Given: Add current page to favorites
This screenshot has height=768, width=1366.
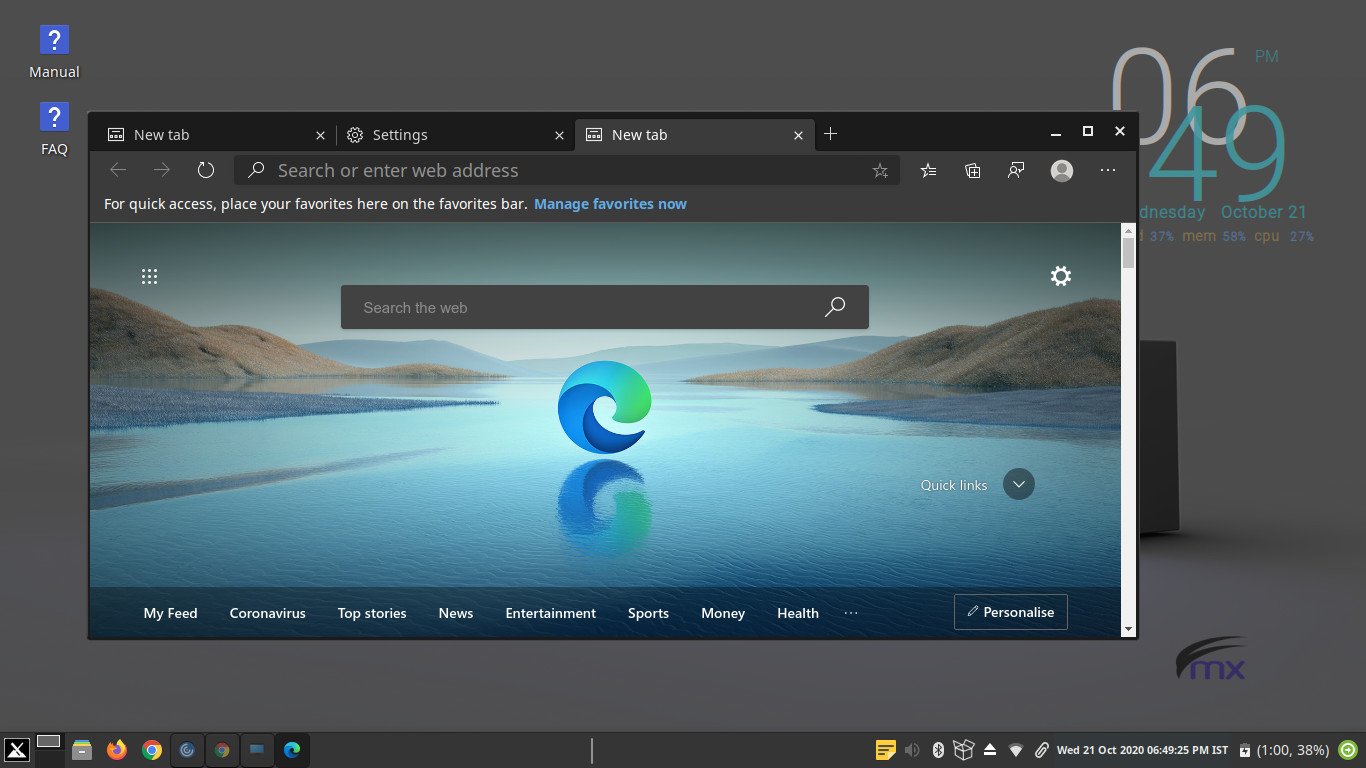Looking at the screenshot, I should coord(880,170).
